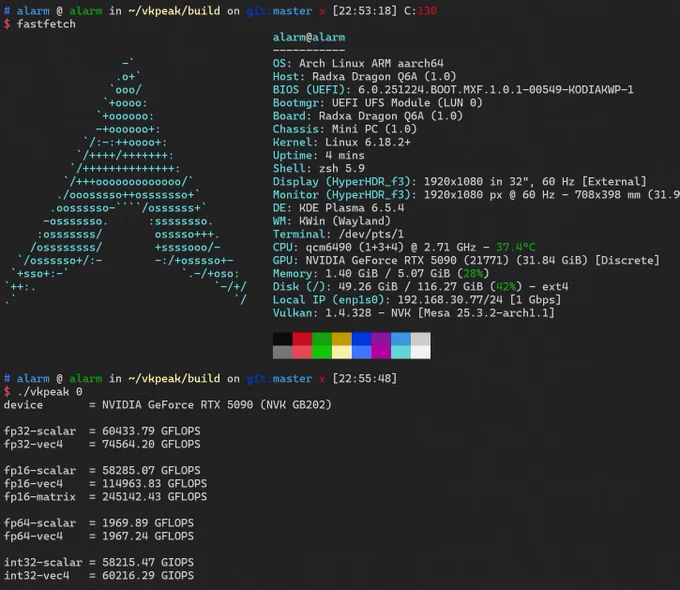The height and width of the screenshot is (590, 680).
Task: Click the 'fp32-scalar = 60433.79 GFLOPS' result
Action: coord(102,431)
